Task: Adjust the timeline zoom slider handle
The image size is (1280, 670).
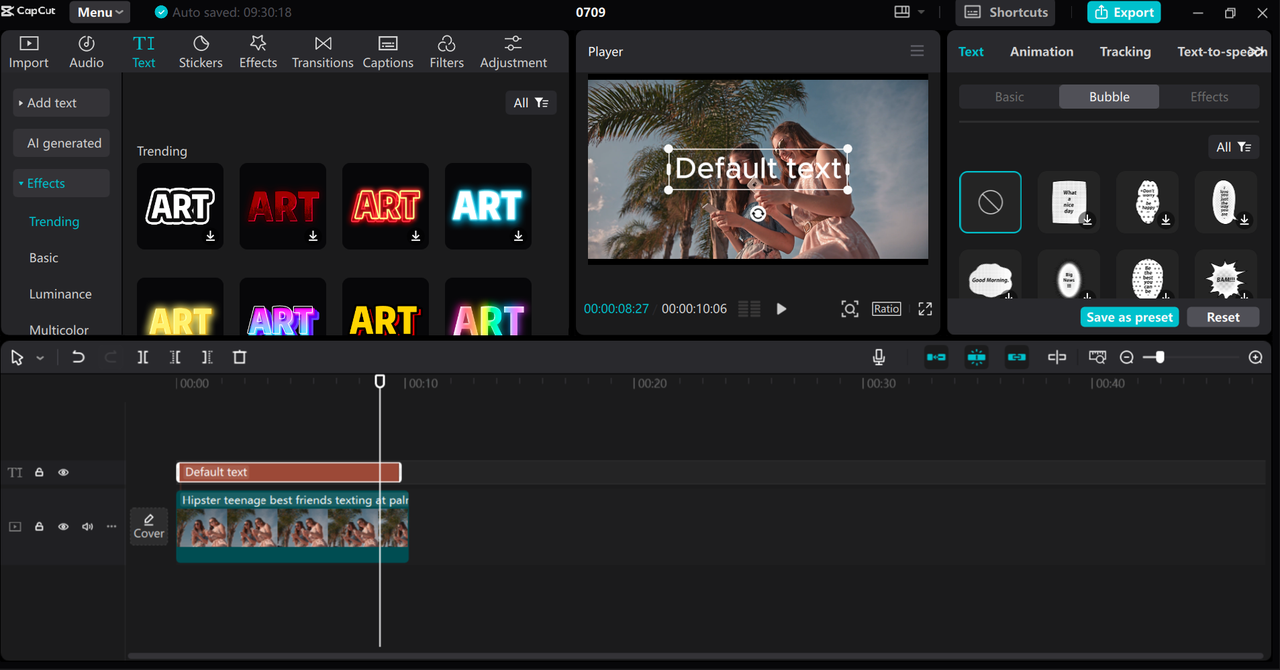Action: 1159,357
